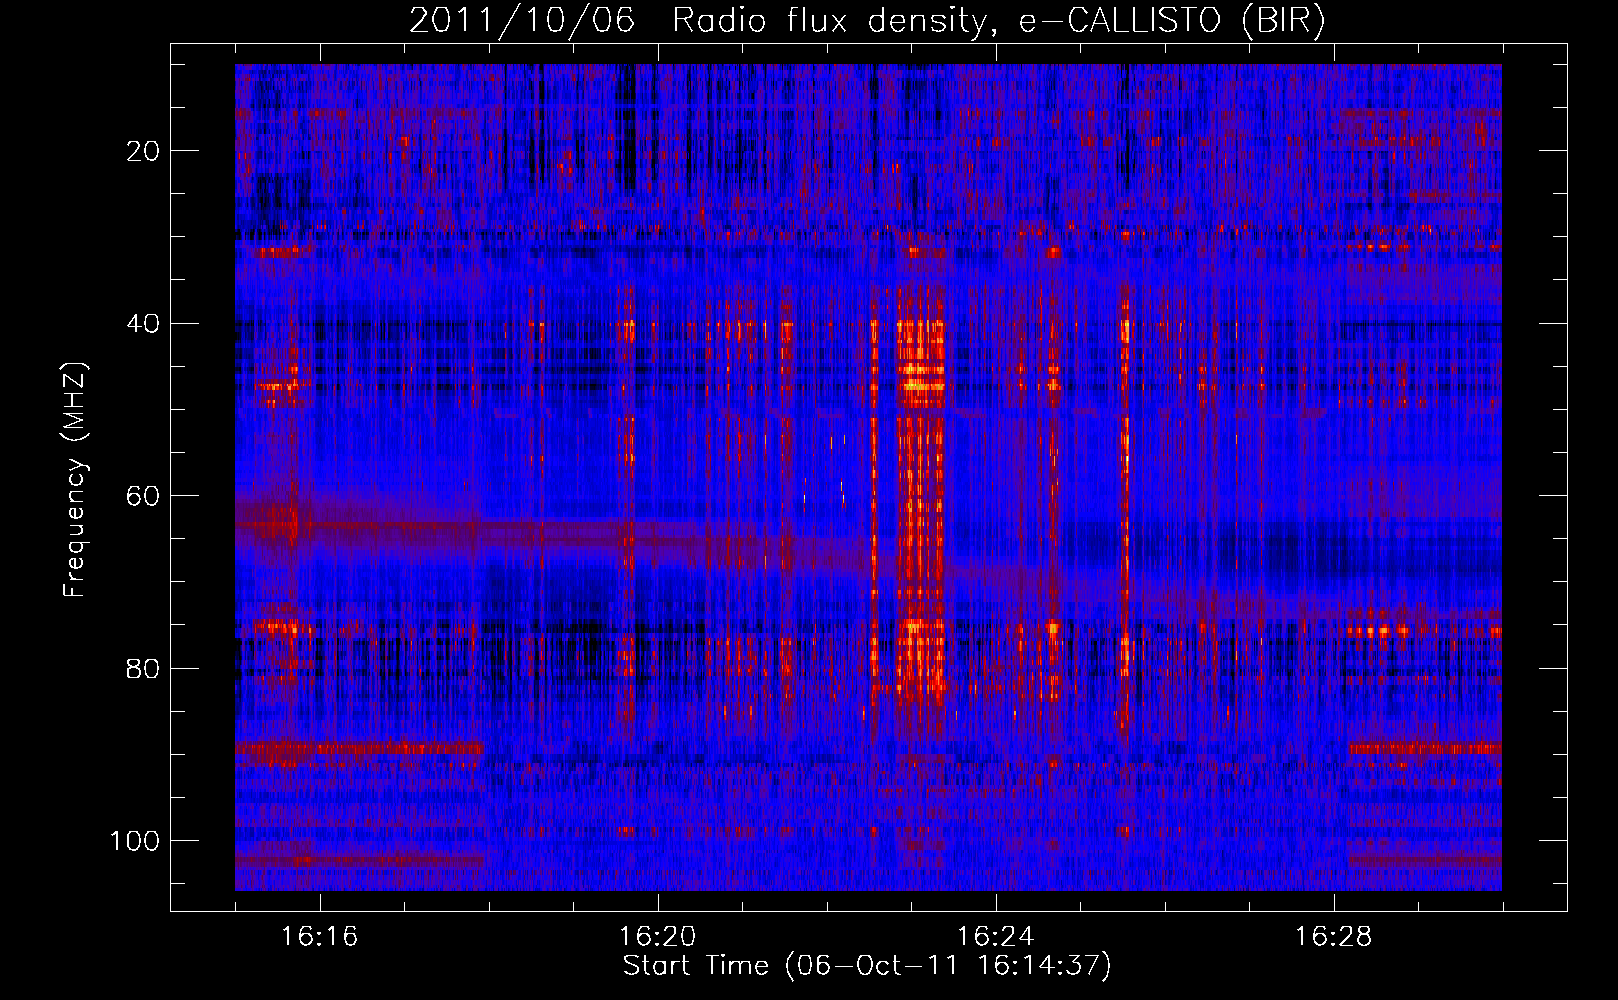Click the 16:16 time tick label
Image resolution: width=1618 pixels, height=1000 pixels.
coord(320,937)
